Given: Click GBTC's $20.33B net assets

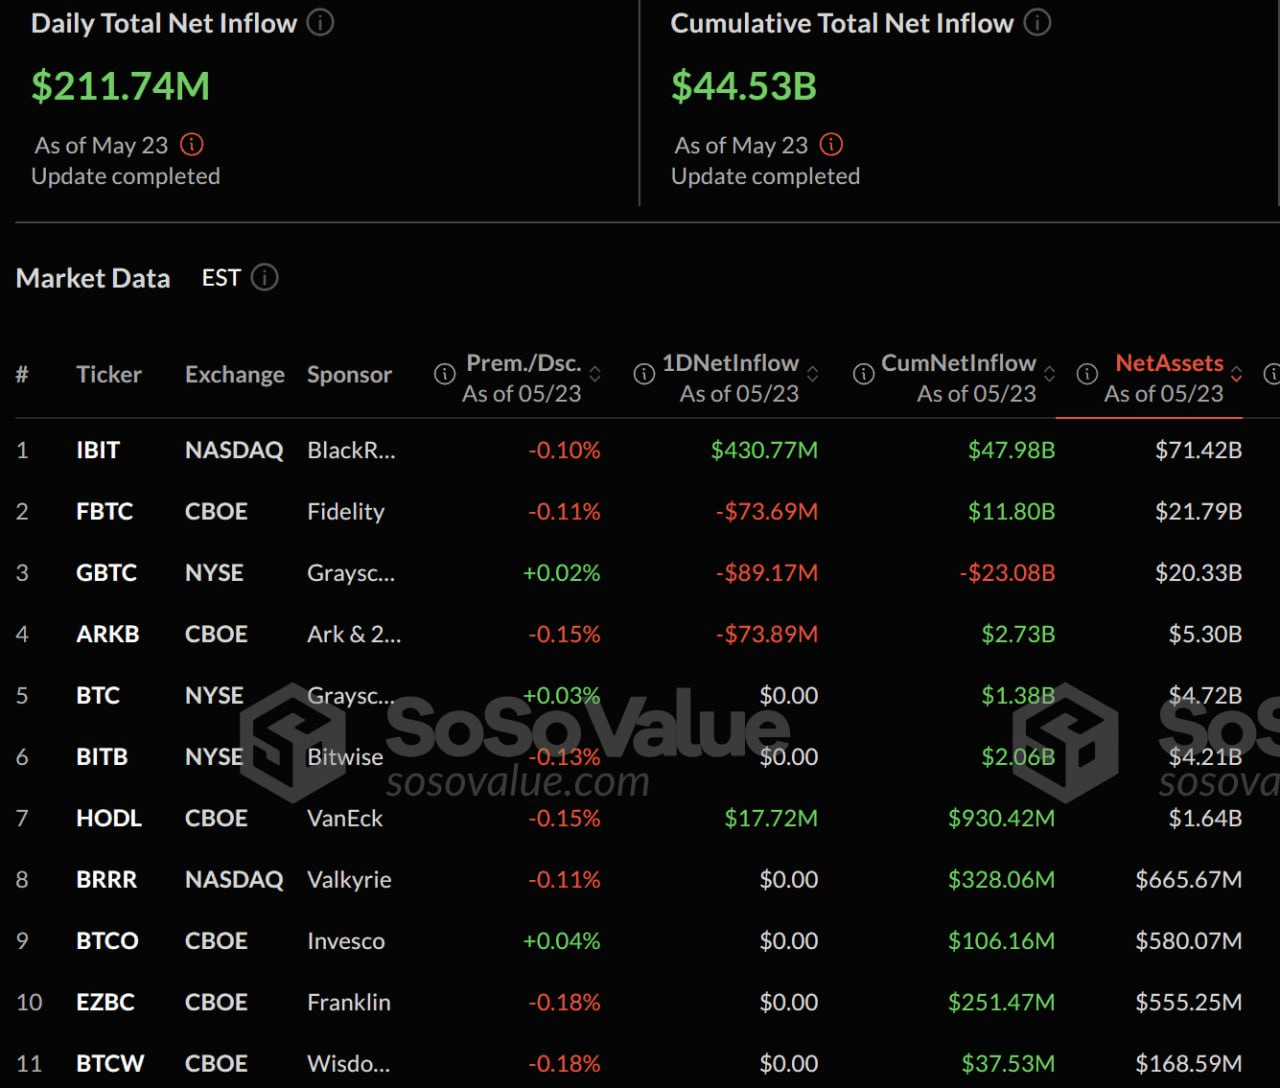Looking at the screenshot, I should coord(1198,573).
